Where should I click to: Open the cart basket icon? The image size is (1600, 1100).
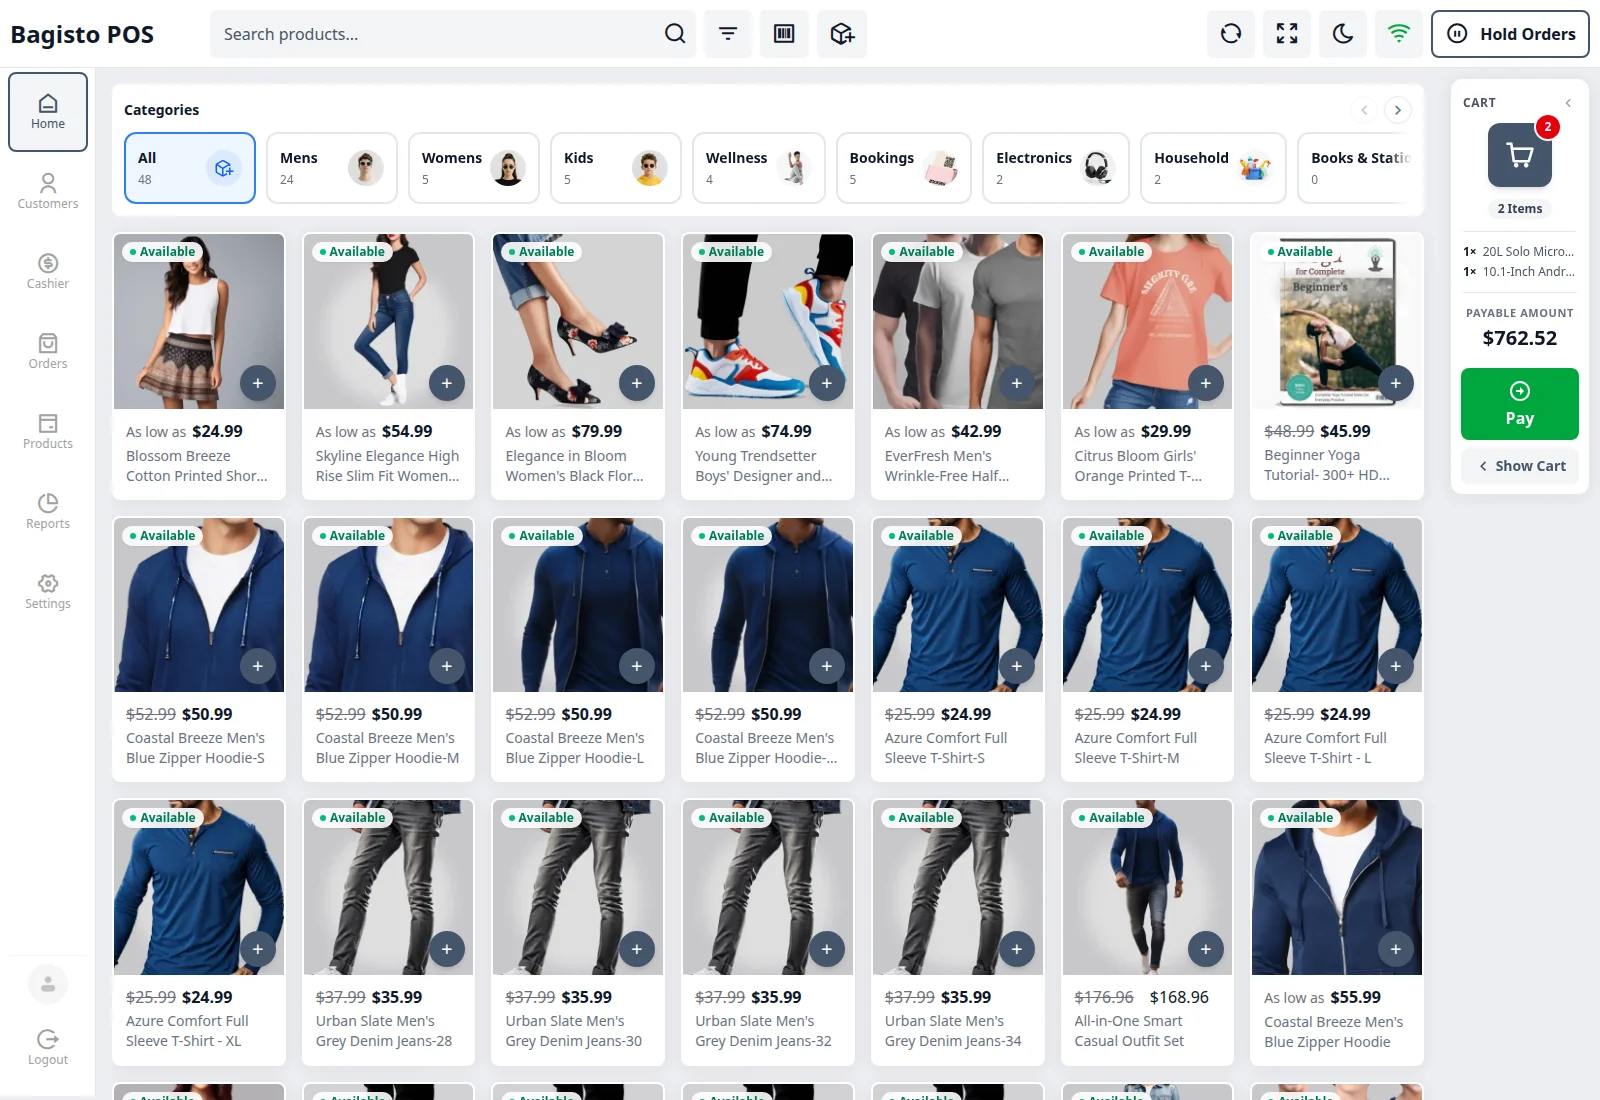(x=1519, y=155)
